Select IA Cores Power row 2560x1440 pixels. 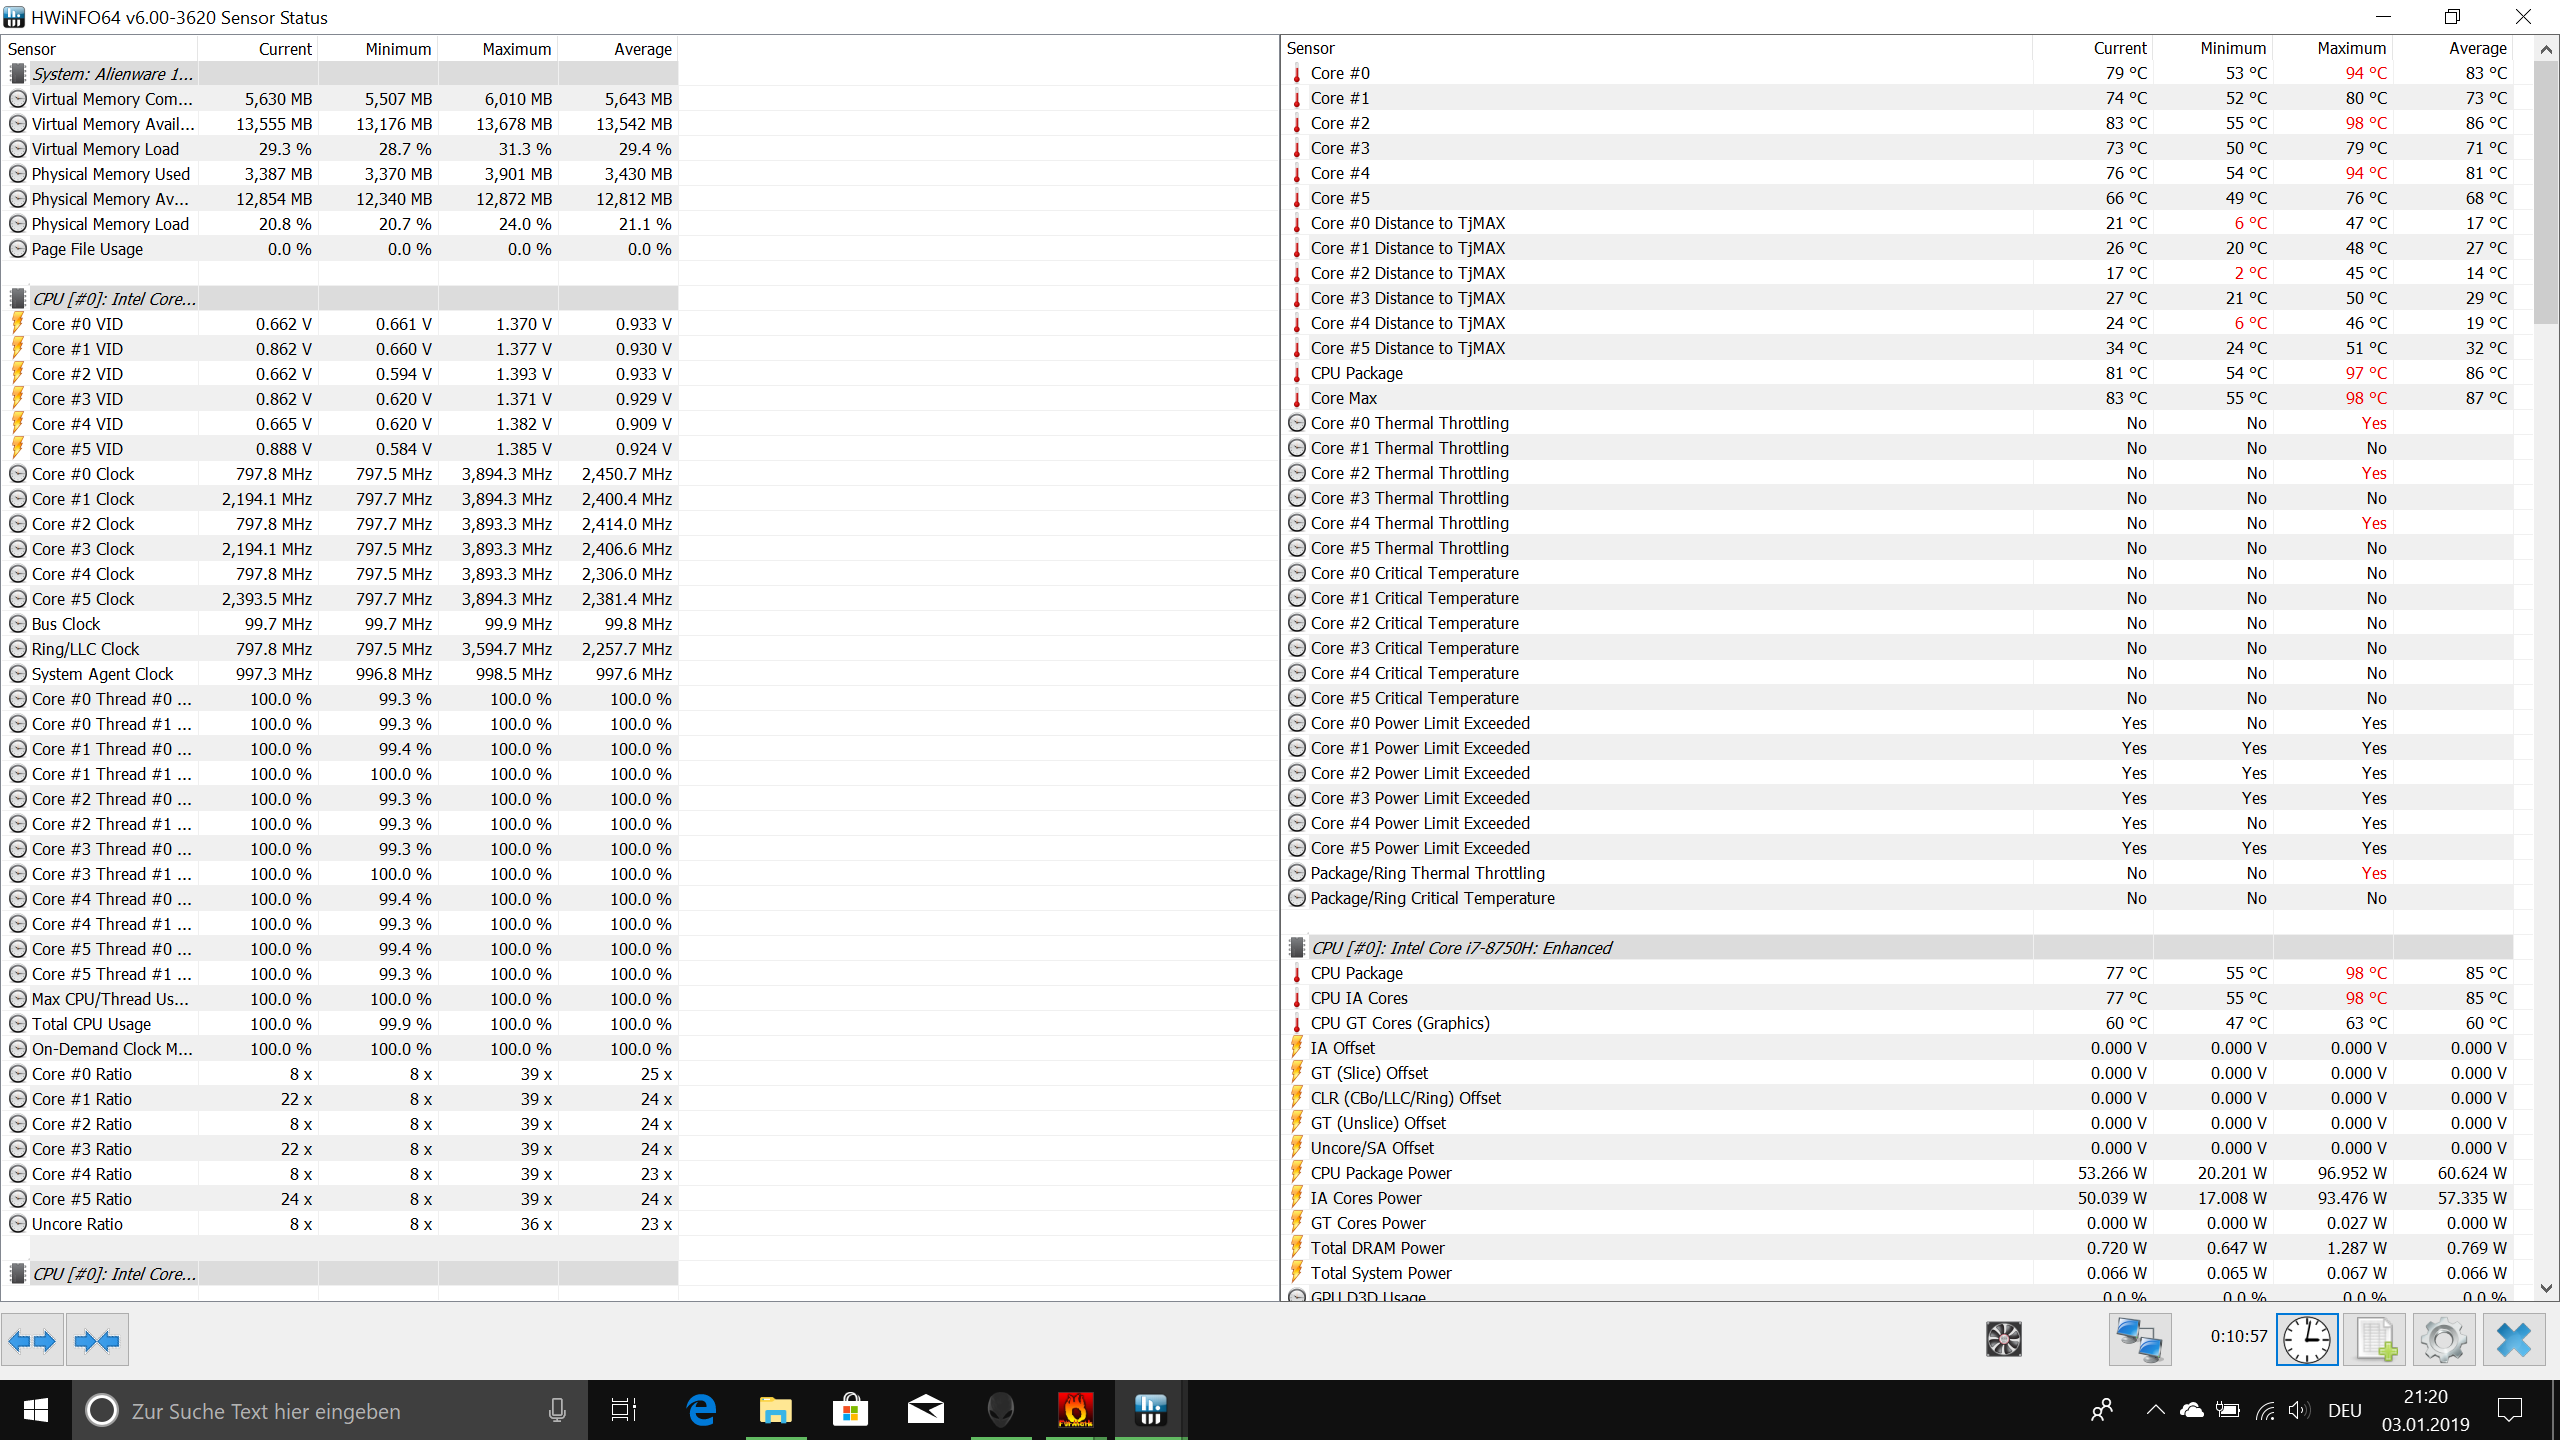pyautogui.click(x=1897, y=1198)
